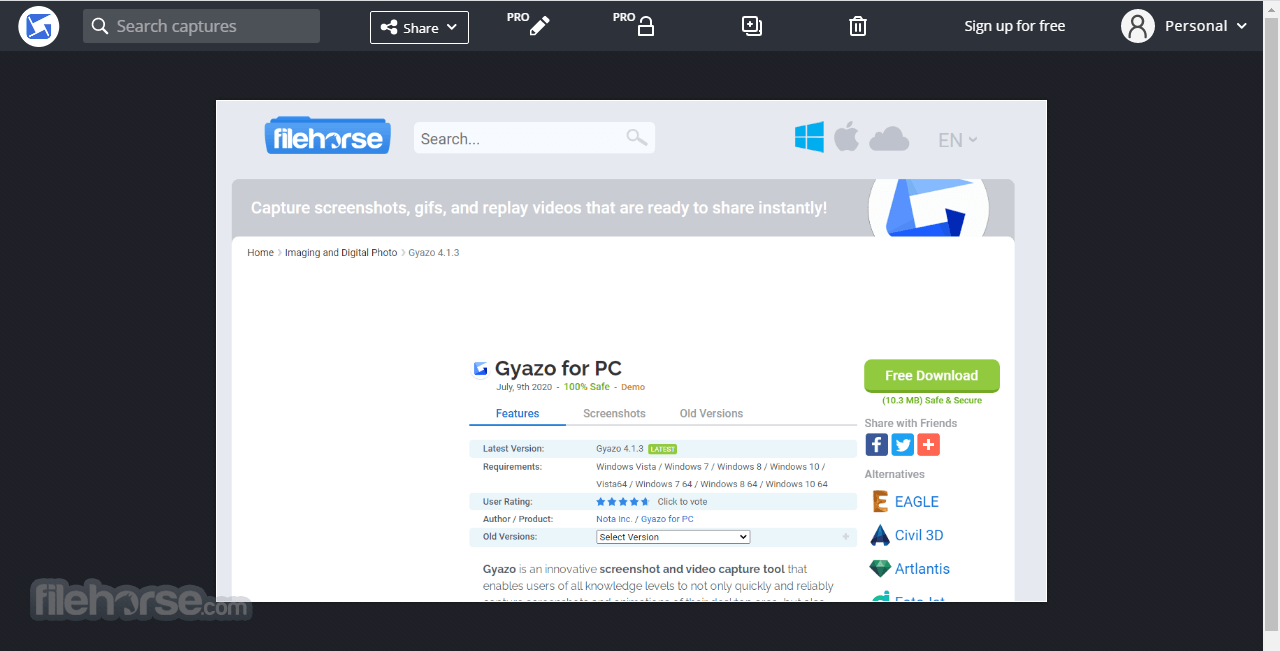
Task: Click the Gyazo logo icon
Action: tap(38, 26)
